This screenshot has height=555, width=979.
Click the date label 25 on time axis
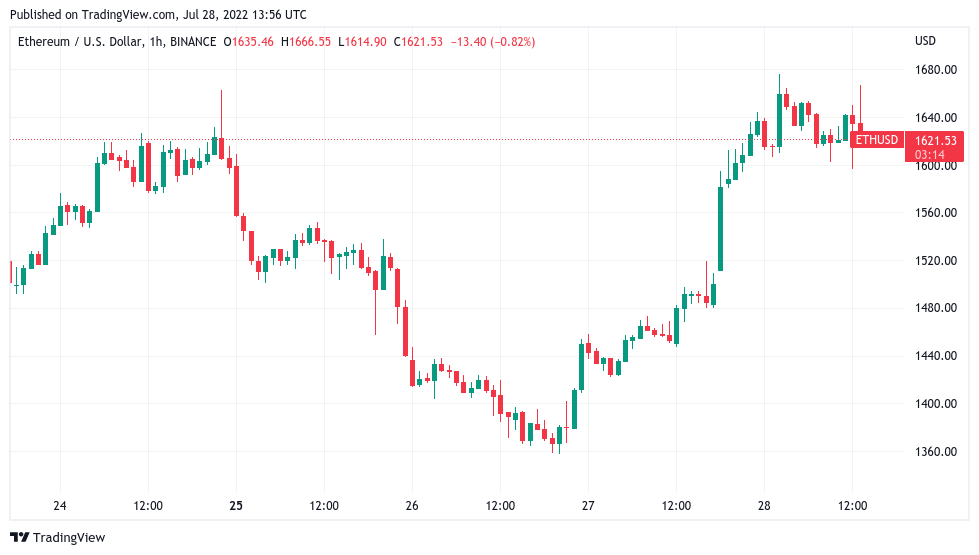(x=237, y=505)
